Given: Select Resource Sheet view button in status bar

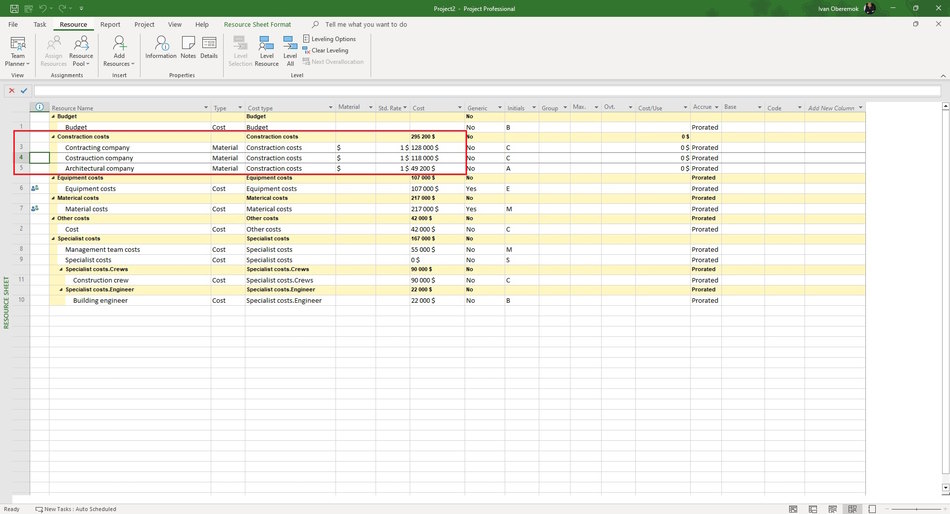Looking at the screenshot, I should coord(852,509).
